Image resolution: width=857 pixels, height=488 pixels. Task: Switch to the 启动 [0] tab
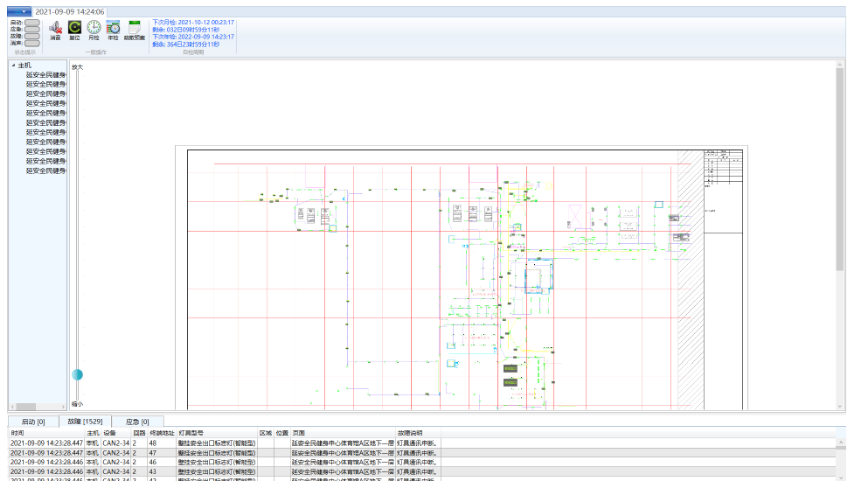[33, 422]
